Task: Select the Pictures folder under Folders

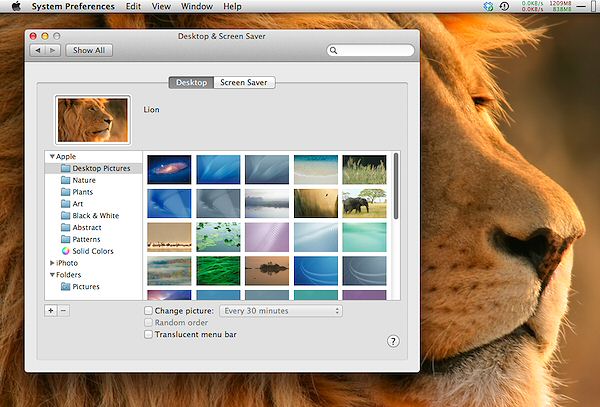Action: (x=94, y=287)
